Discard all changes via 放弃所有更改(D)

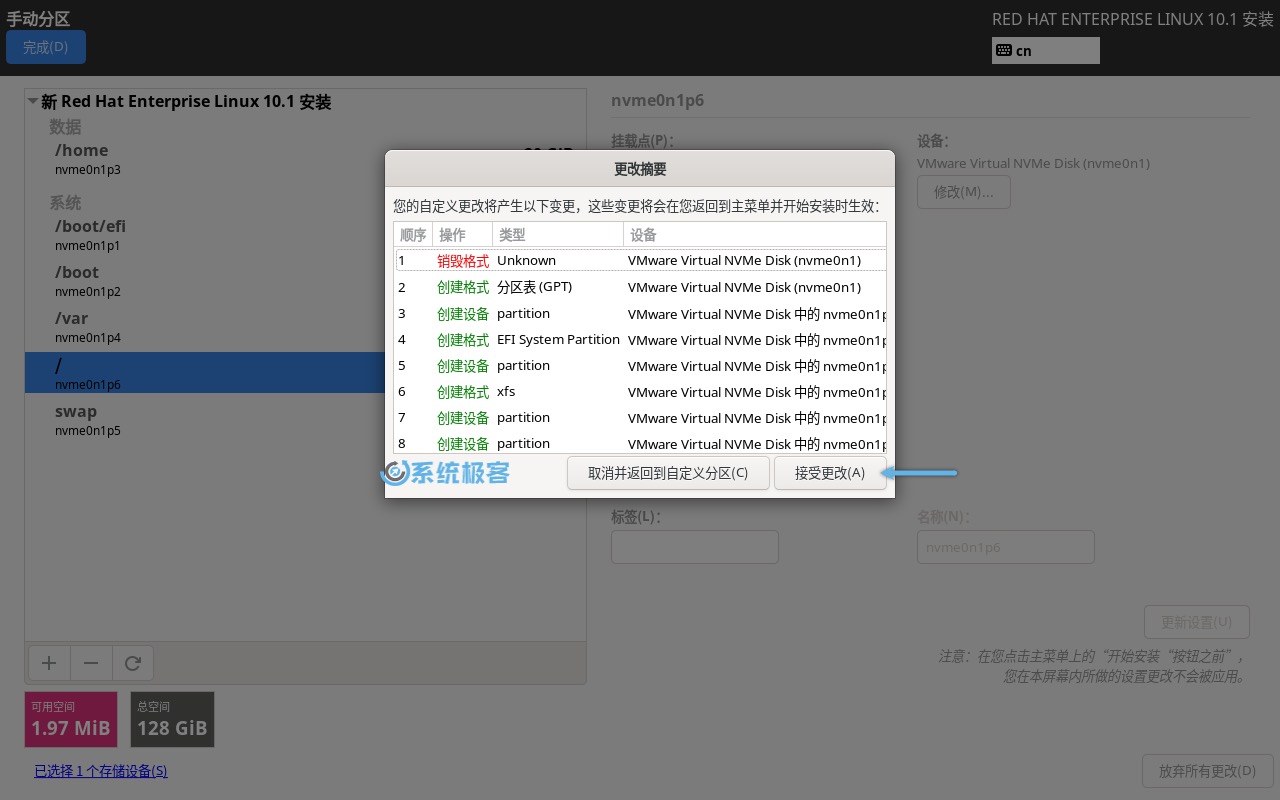click(x=1208, y=771)
